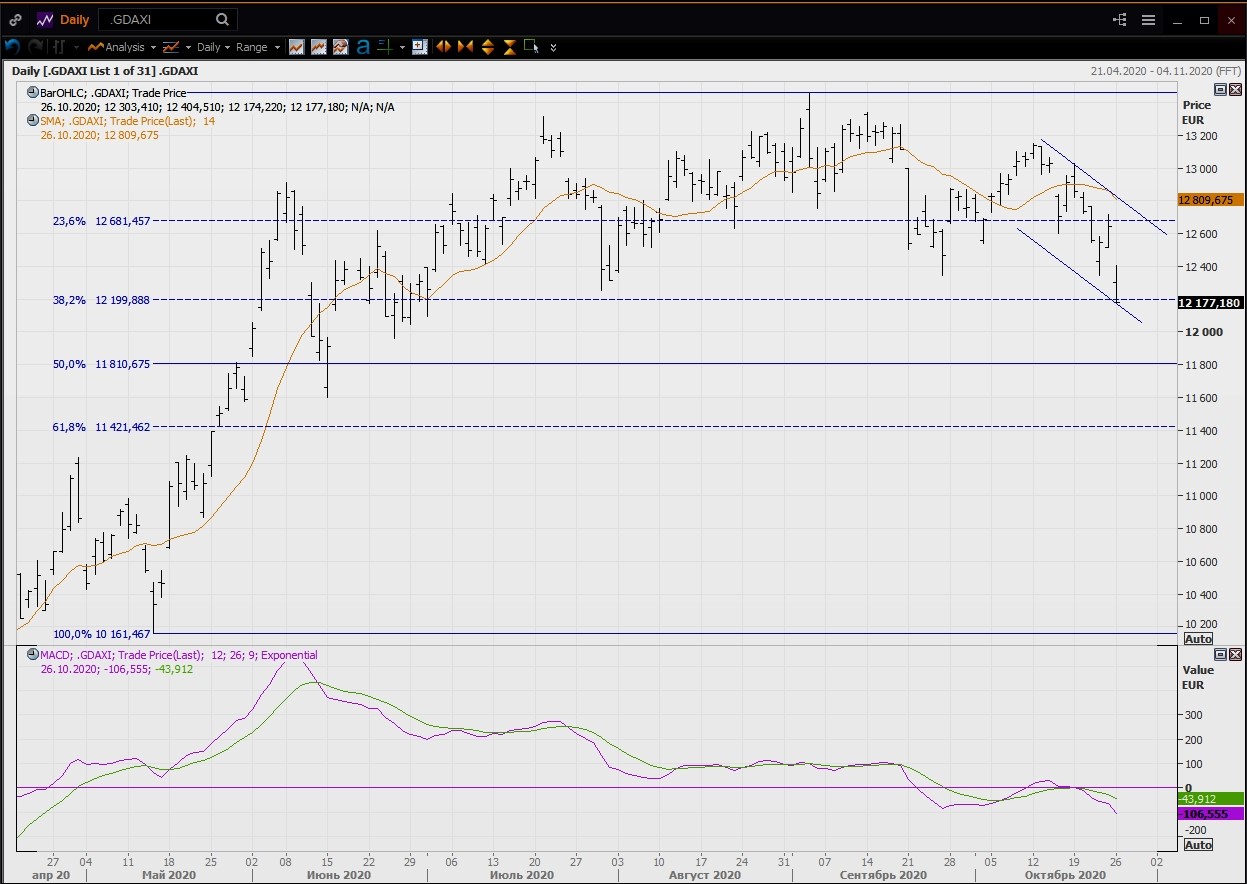
Task: Toggle Auto scale on price axis
Action: point(1198,638)
